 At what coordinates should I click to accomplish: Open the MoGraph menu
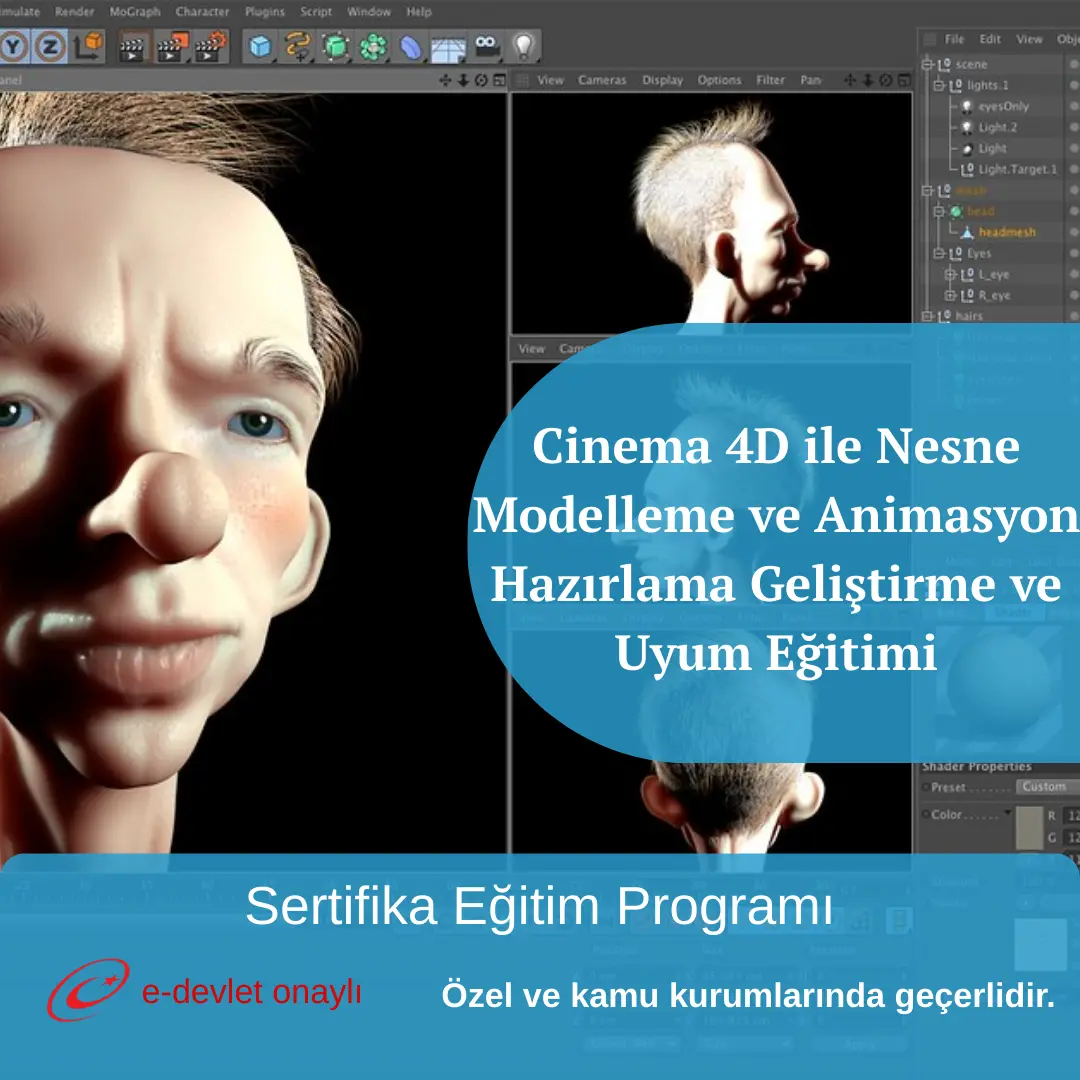(135, 12)
